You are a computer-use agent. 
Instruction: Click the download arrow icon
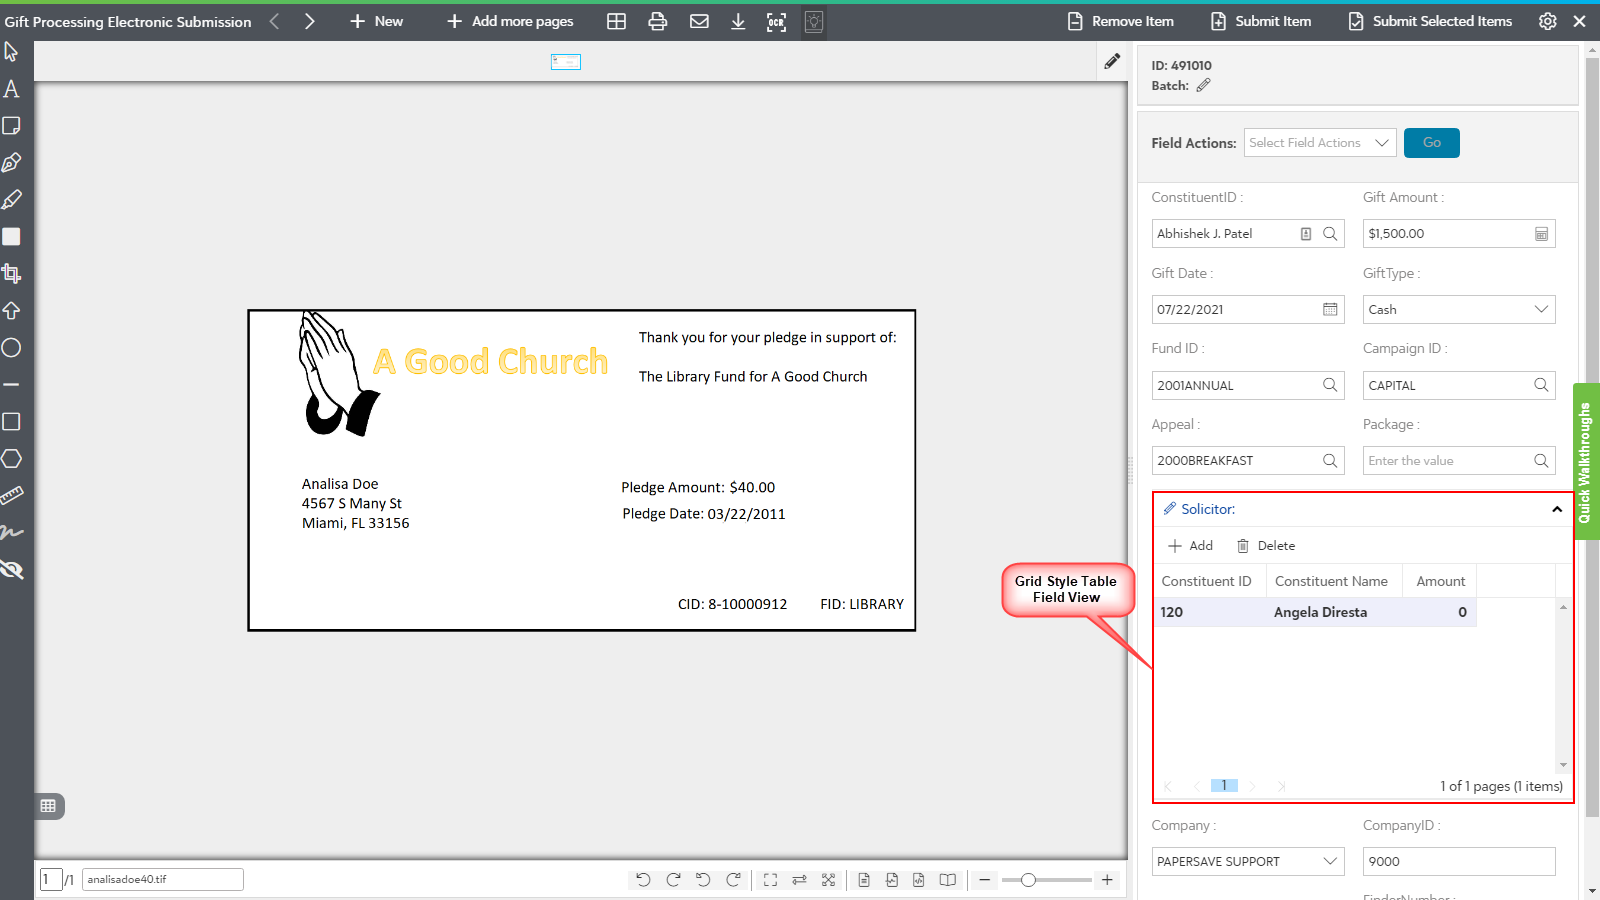coord(738,22)
